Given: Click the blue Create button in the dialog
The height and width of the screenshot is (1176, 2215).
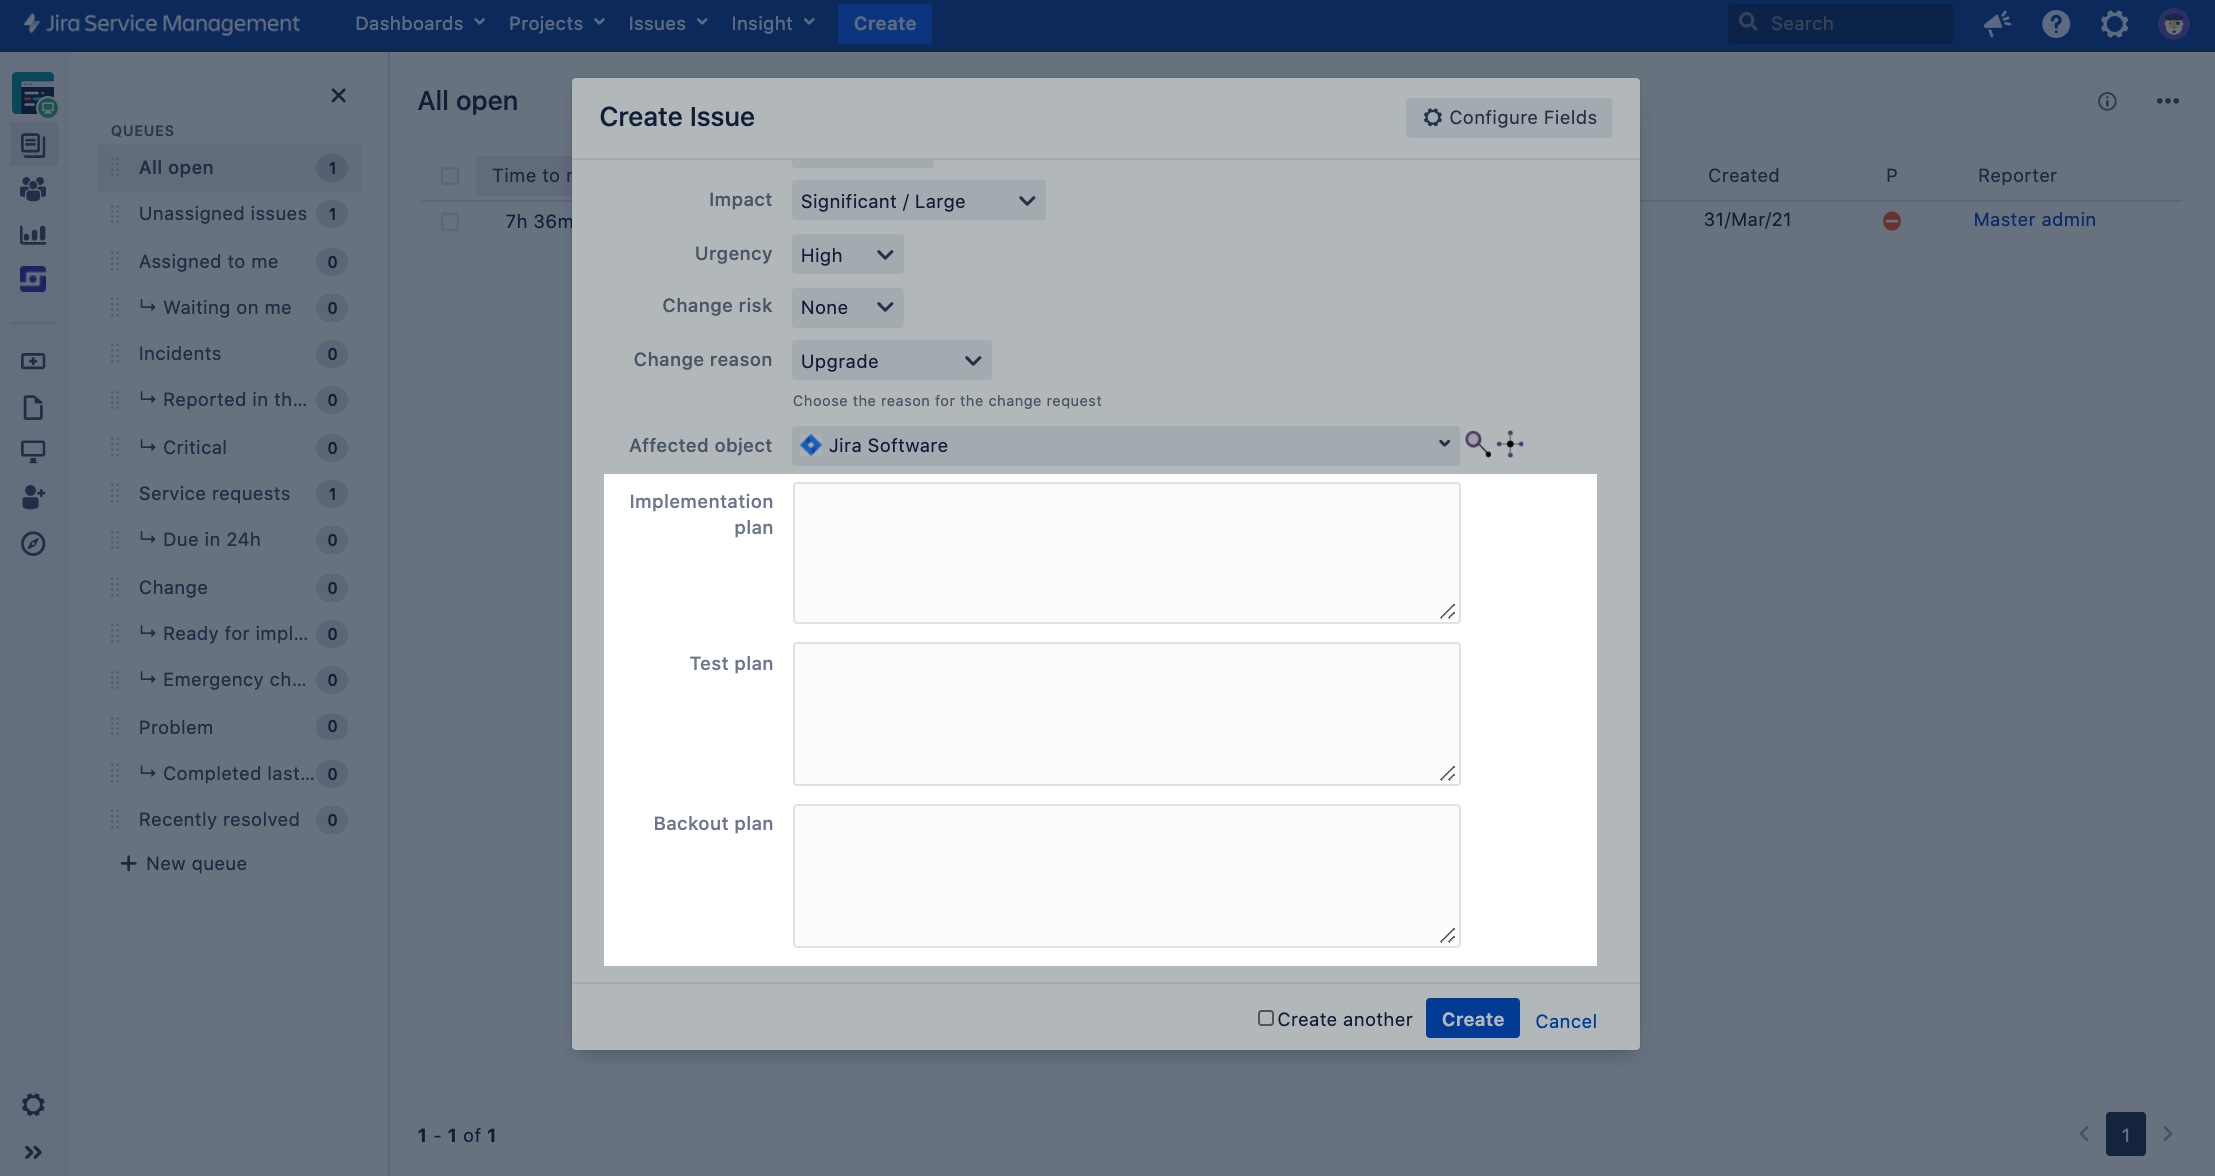Looking at the screenshot, I should [1472, 1019].
